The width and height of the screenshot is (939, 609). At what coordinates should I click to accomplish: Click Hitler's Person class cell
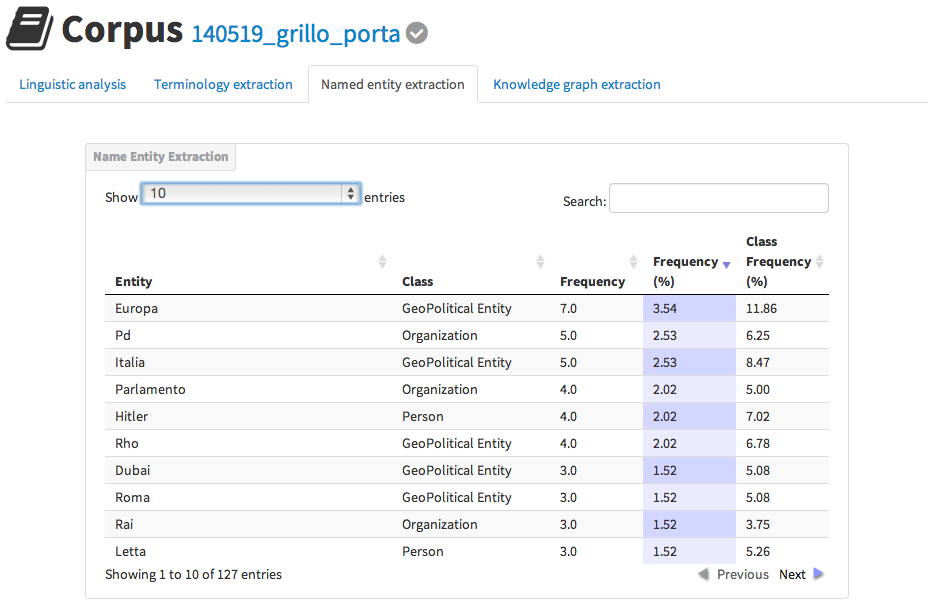[x=423, y=416]
